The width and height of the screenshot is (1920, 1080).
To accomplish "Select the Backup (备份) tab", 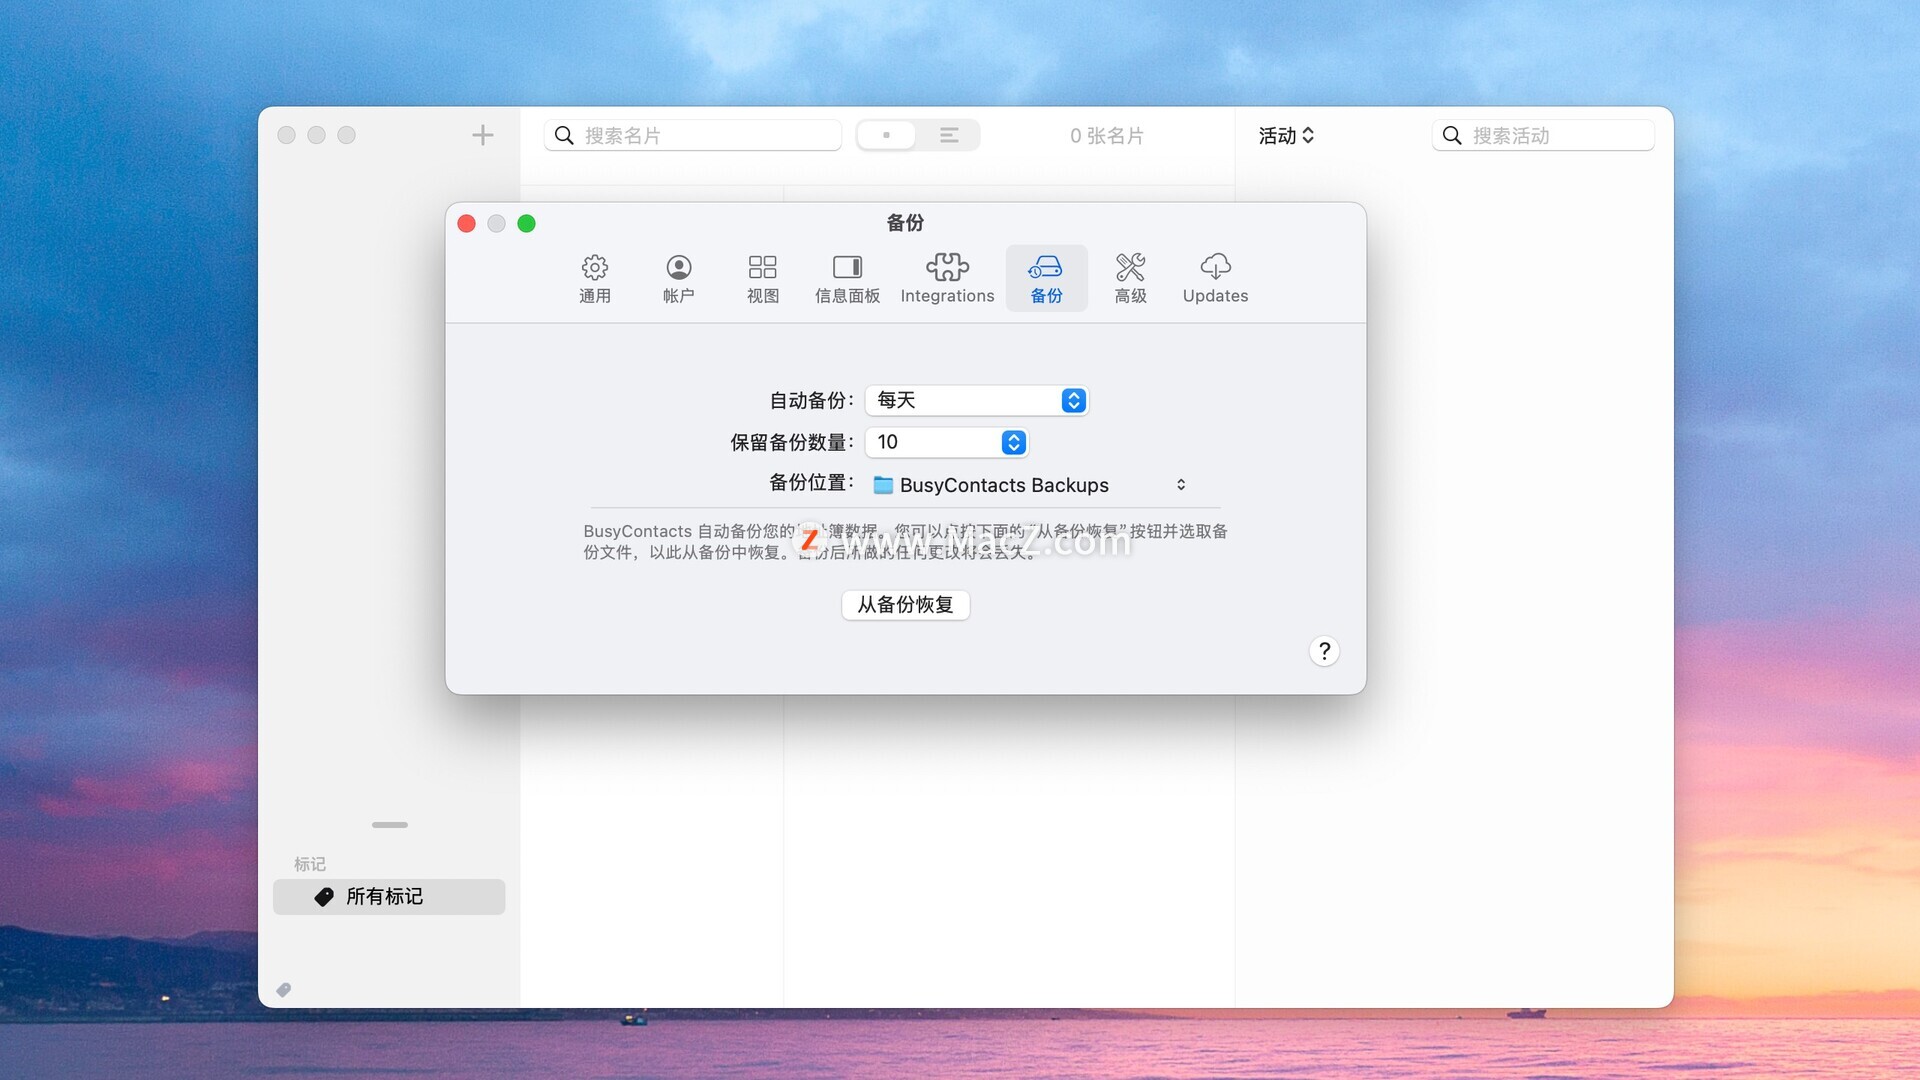I will [1046, 278].
